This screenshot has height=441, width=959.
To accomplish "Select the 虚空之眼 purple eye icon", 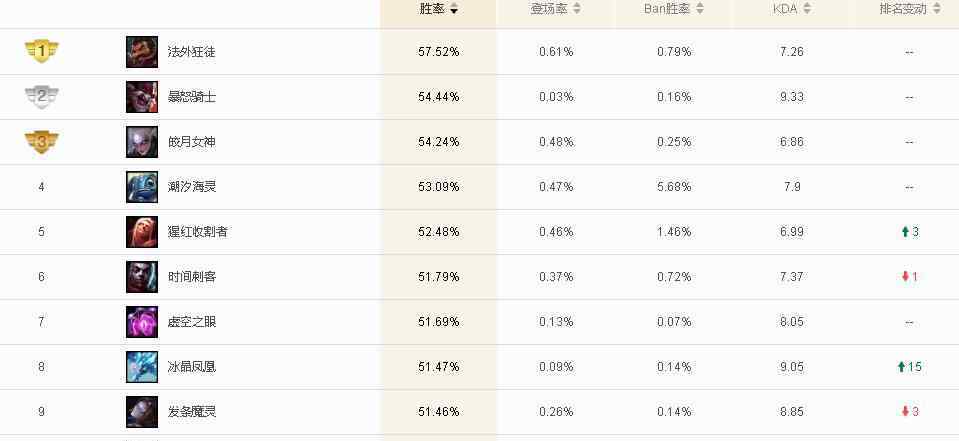I will click(x=142, y=322).
